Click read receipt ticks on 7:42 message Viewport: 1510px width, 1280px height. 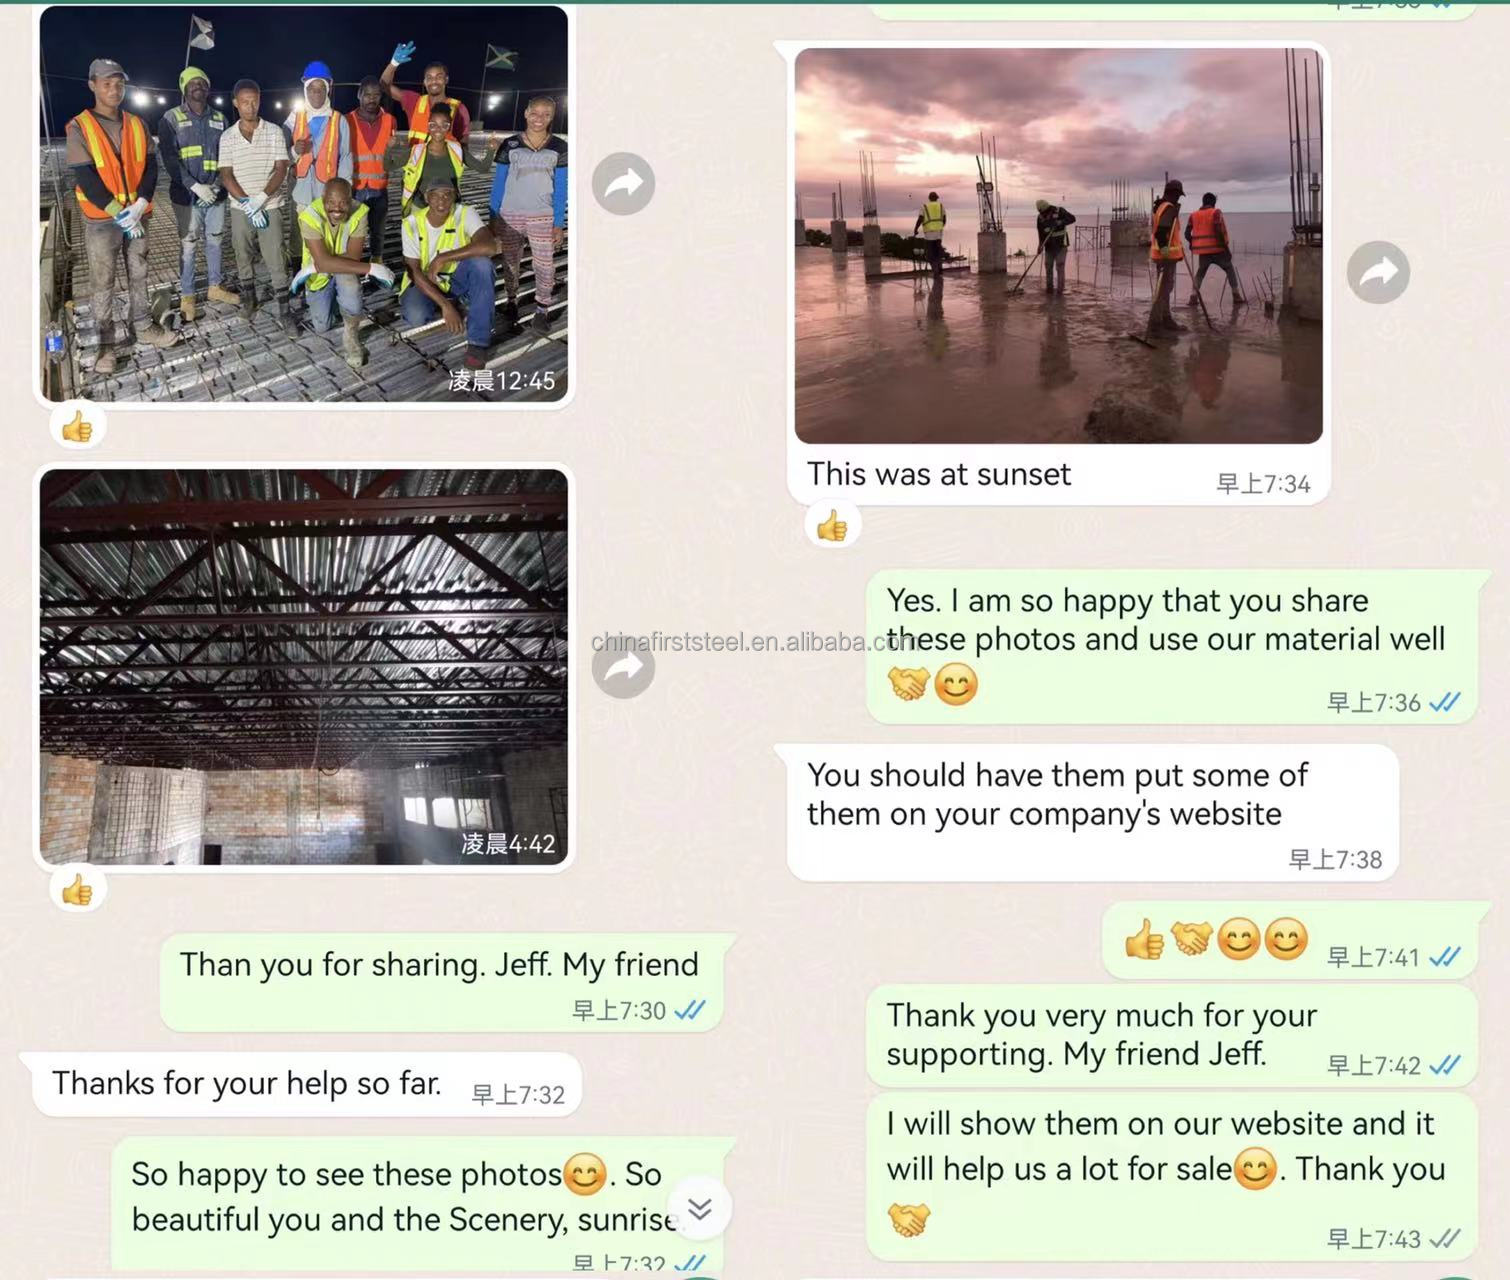tap(1445, 1066)
